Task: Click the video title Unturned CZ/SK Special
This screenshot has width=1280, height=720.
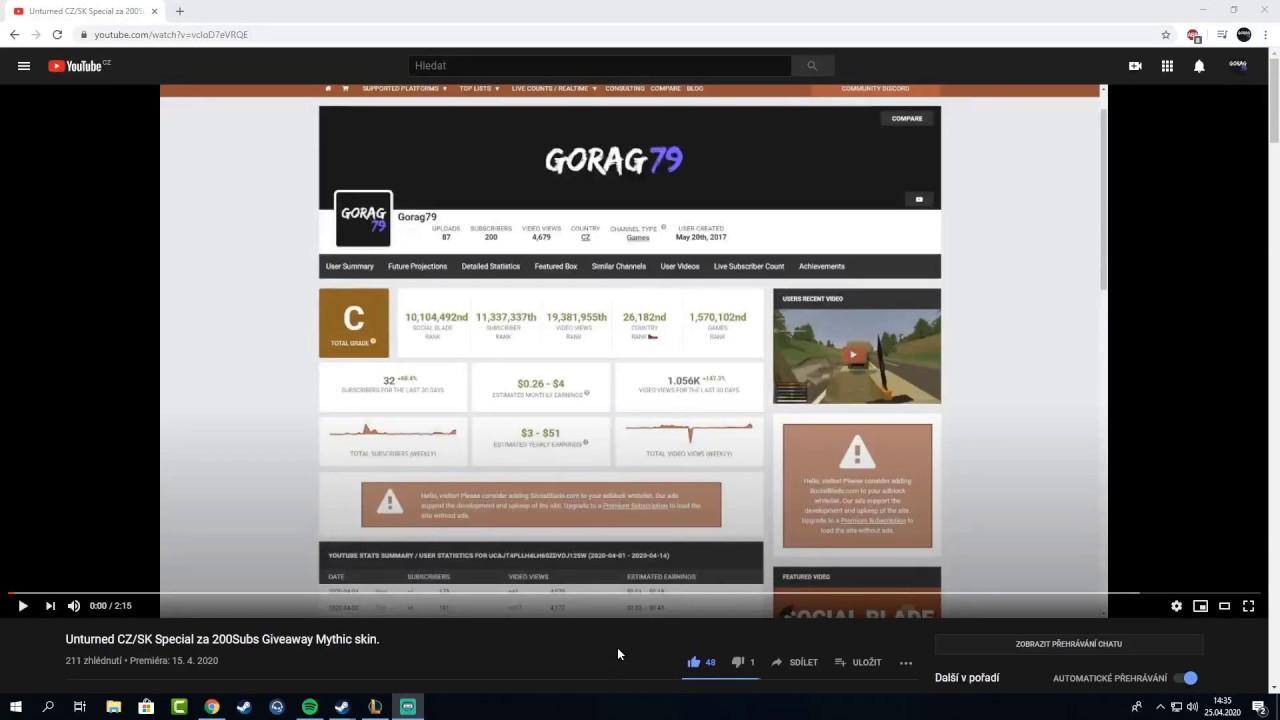Action: coord(222,639)
